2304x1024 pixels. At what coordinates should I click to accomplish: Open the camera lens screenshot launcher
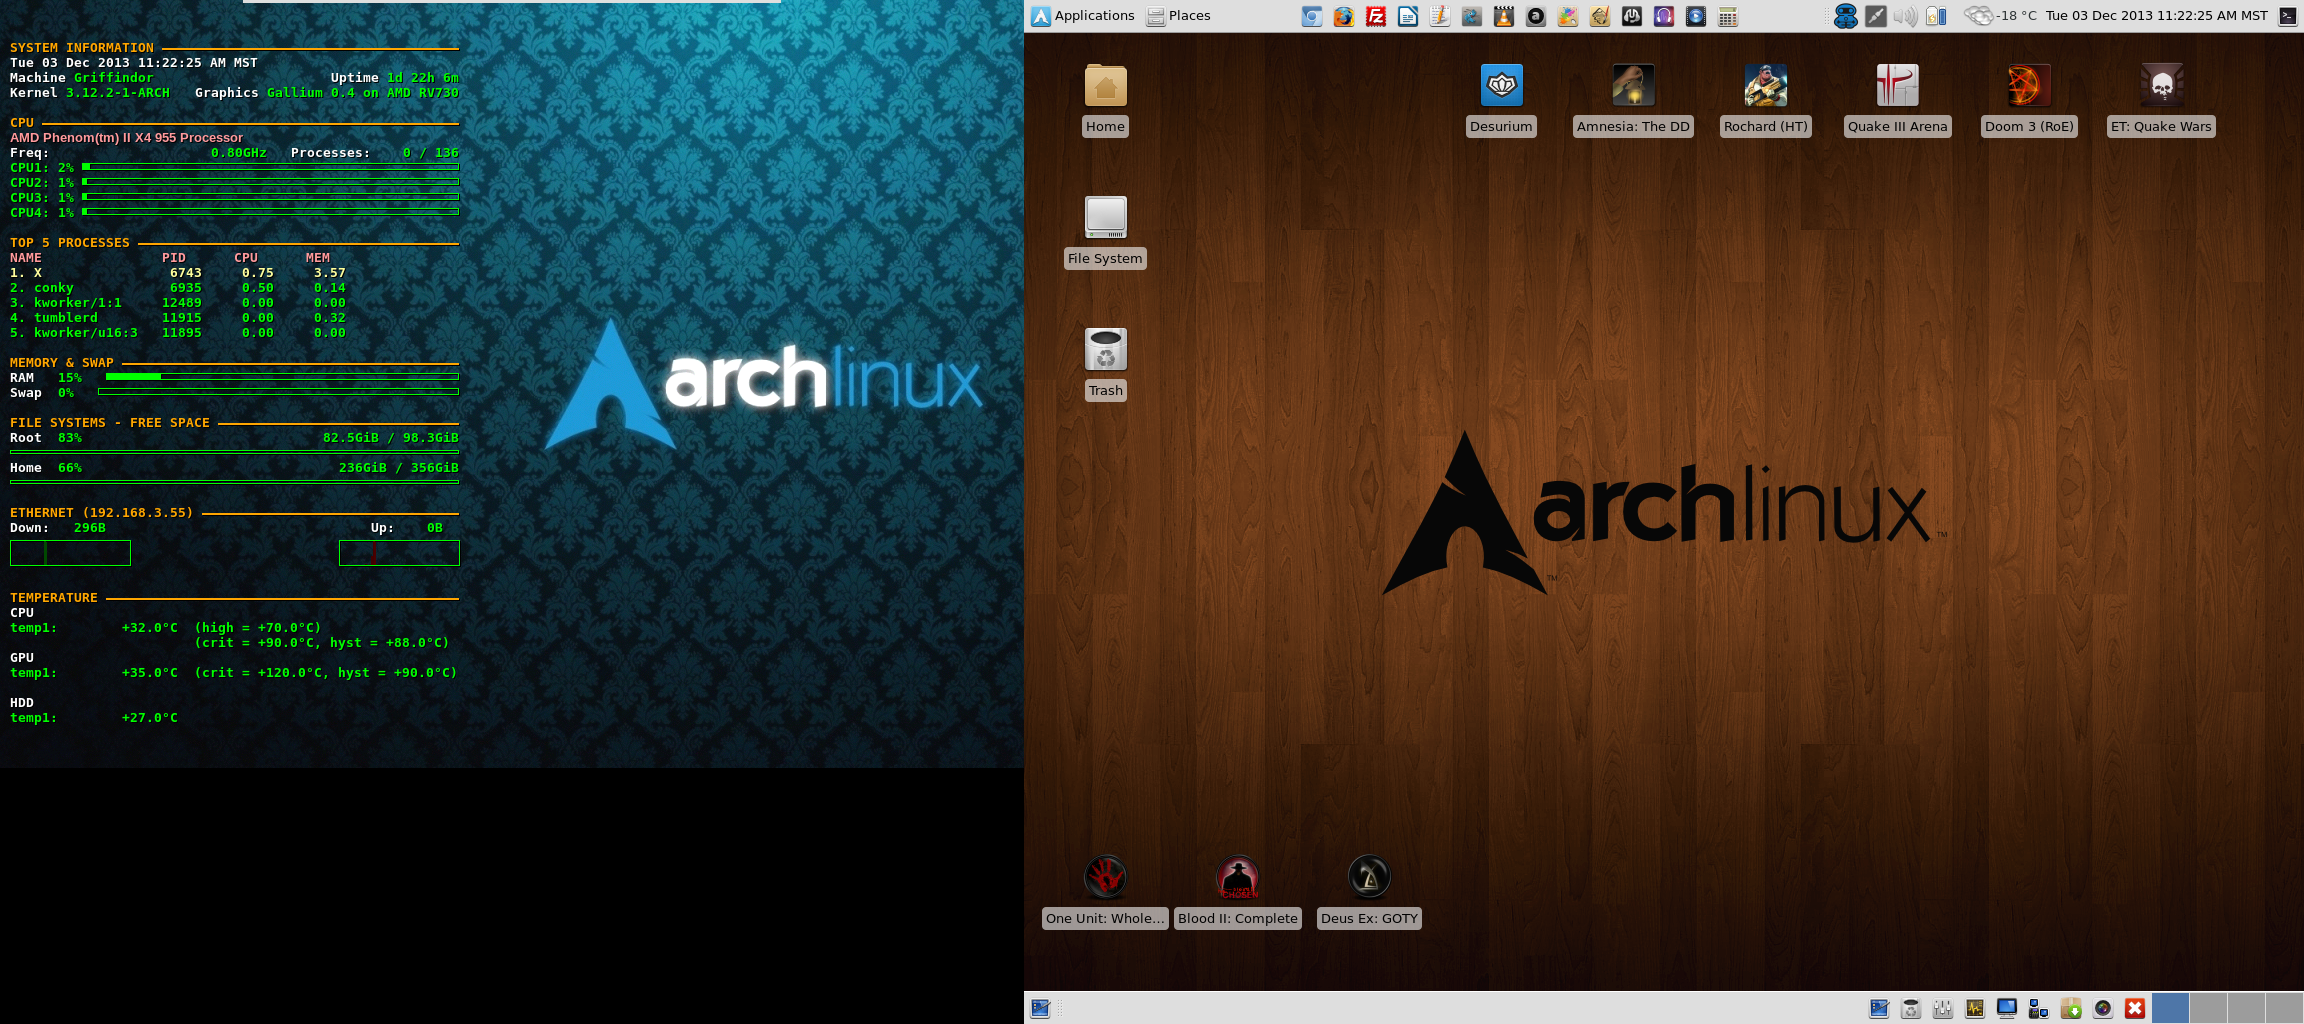pyautogui.click(x=2103, y=1008)
